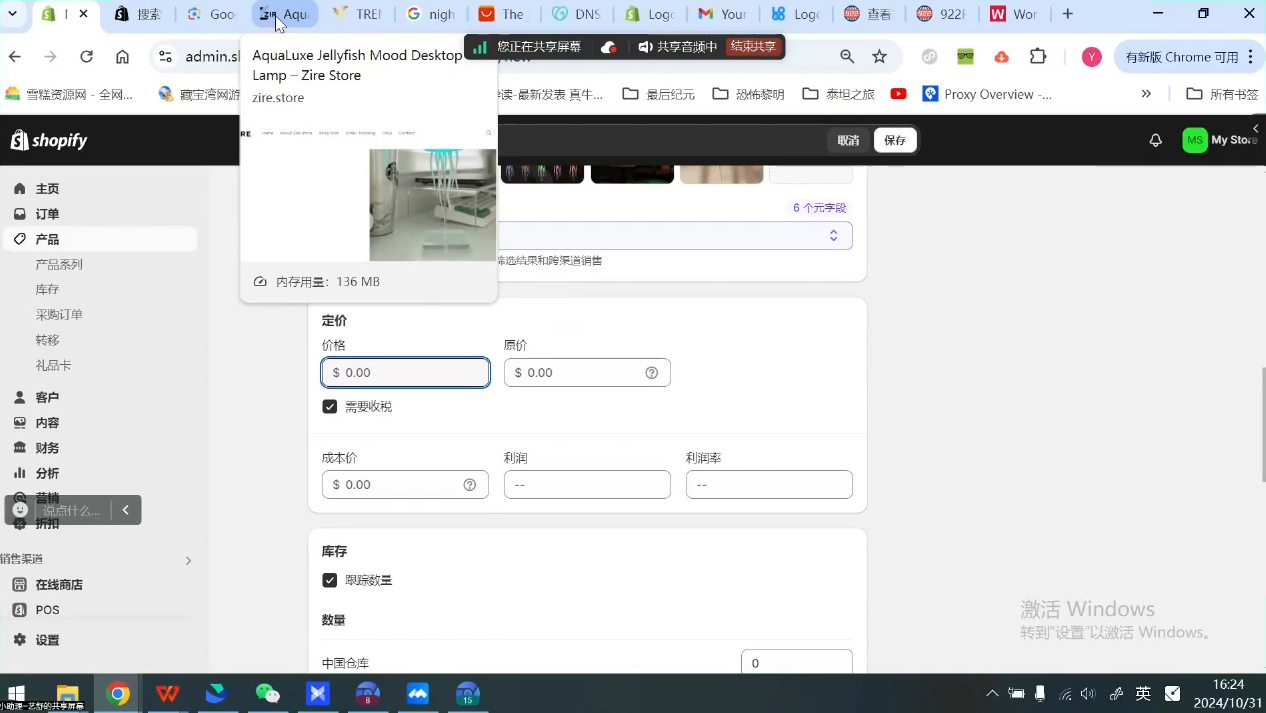Click the notification bell icon
This screenshot has height=713, width=1266.
tap(1155, 140)
